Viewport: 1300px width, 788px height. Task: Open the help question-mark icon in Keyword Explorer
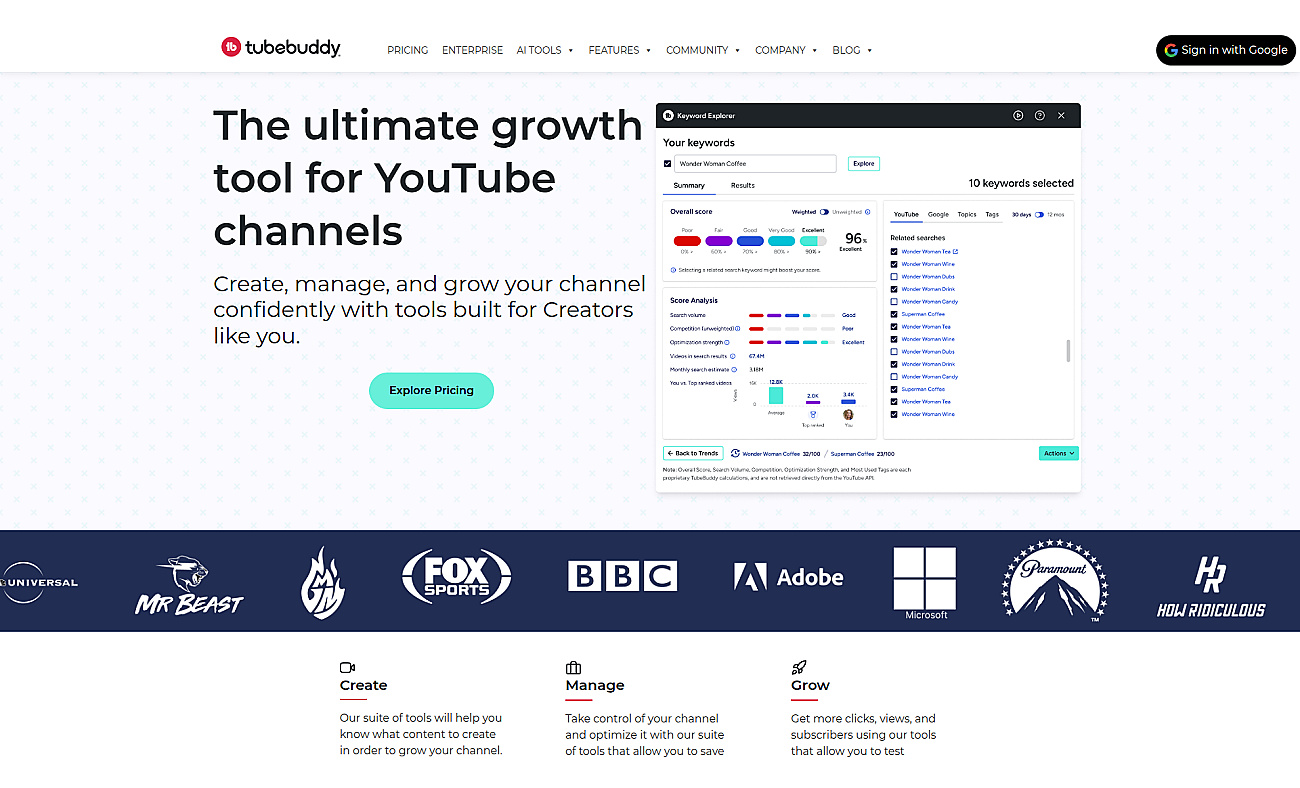click(1040, 115)
